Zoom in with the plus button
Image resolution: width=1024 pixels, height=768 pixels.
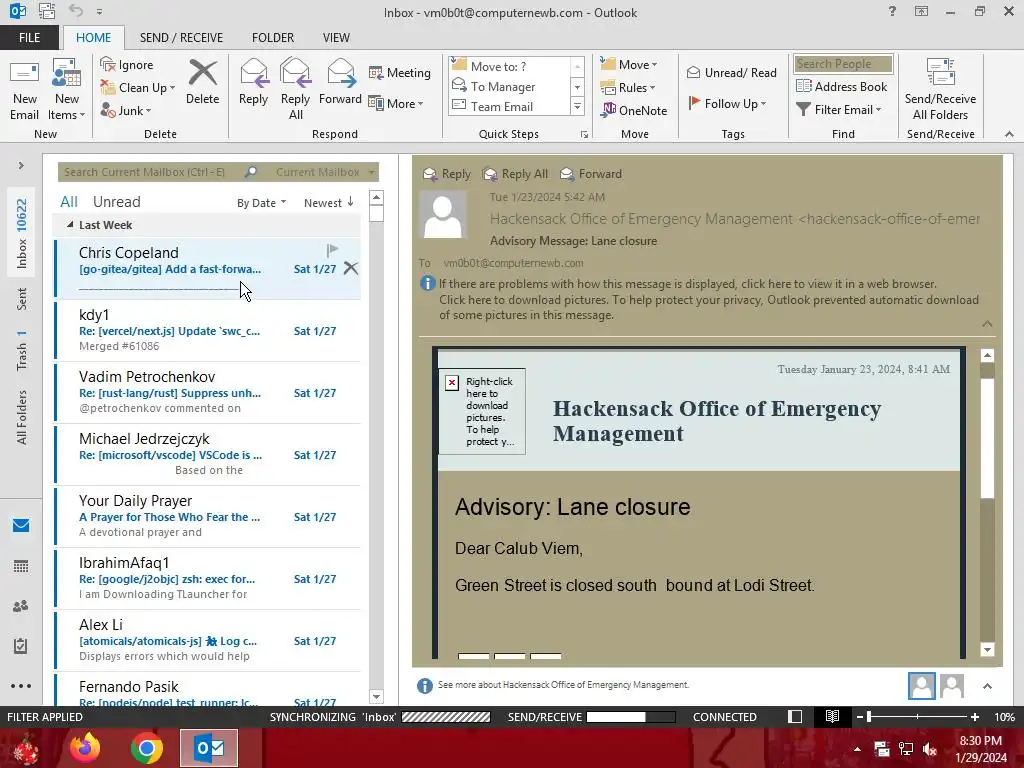click(975, 717)
